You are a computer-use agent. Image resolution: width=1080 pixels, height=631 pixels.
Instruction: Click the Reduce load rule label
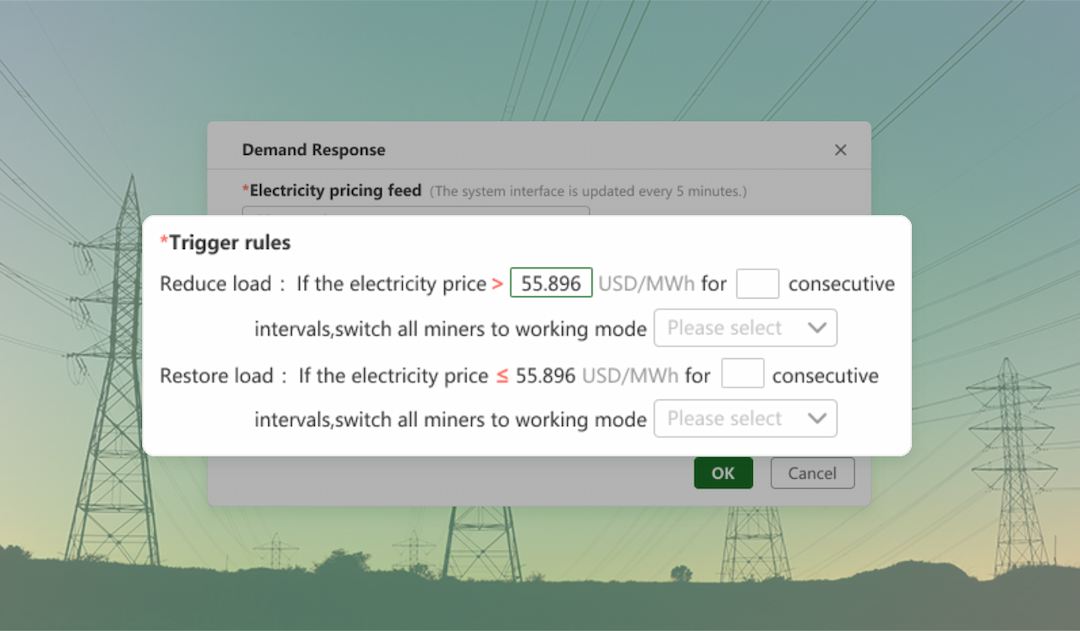215,284
